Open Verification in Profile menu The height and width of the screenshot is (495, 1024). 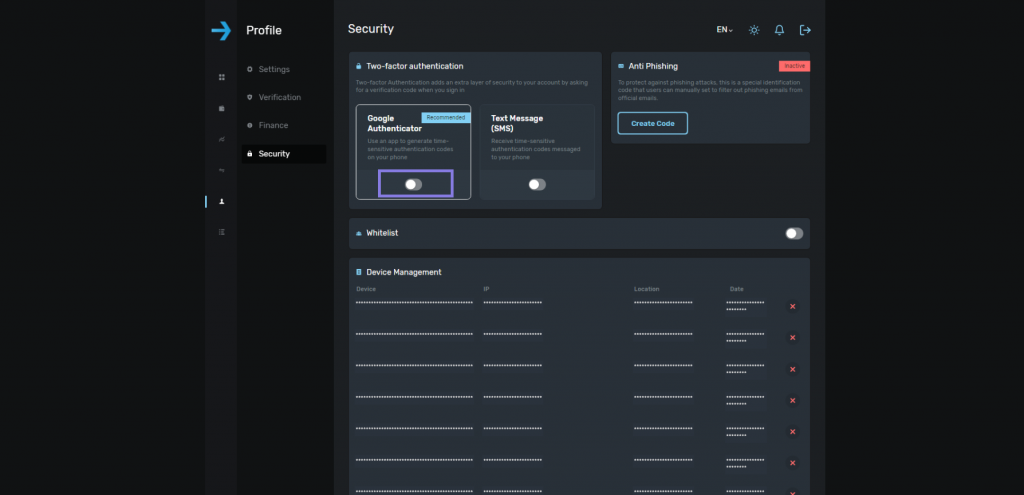[280, 97]
